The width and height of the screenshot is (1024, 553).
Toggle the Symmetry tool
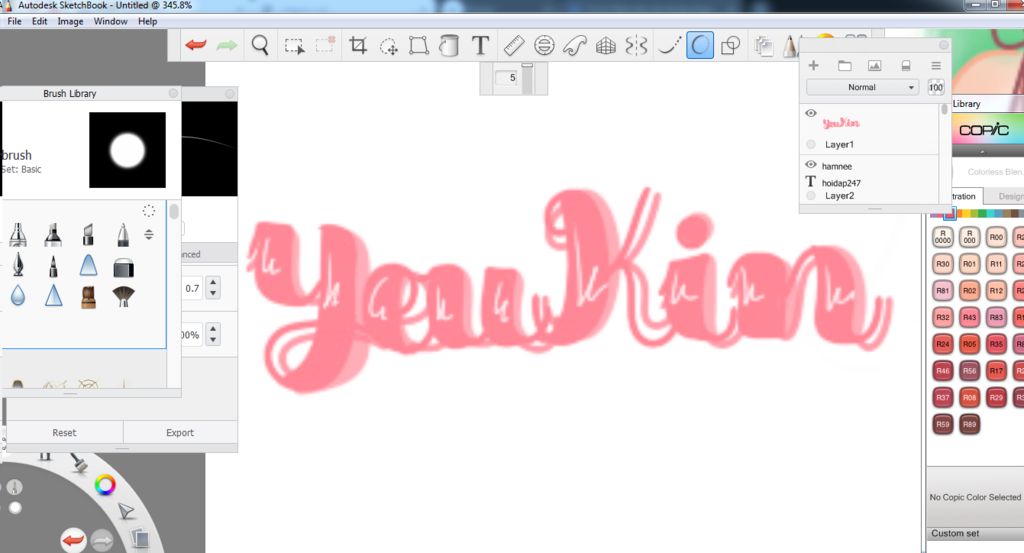(x=637, y=46)
